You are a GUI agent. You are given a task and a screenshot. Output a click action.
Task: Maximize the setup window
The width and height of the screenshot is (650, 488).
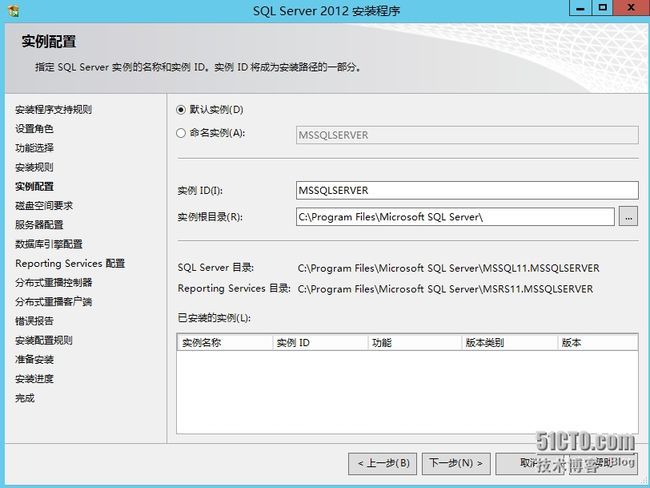[x=602, y=8]
